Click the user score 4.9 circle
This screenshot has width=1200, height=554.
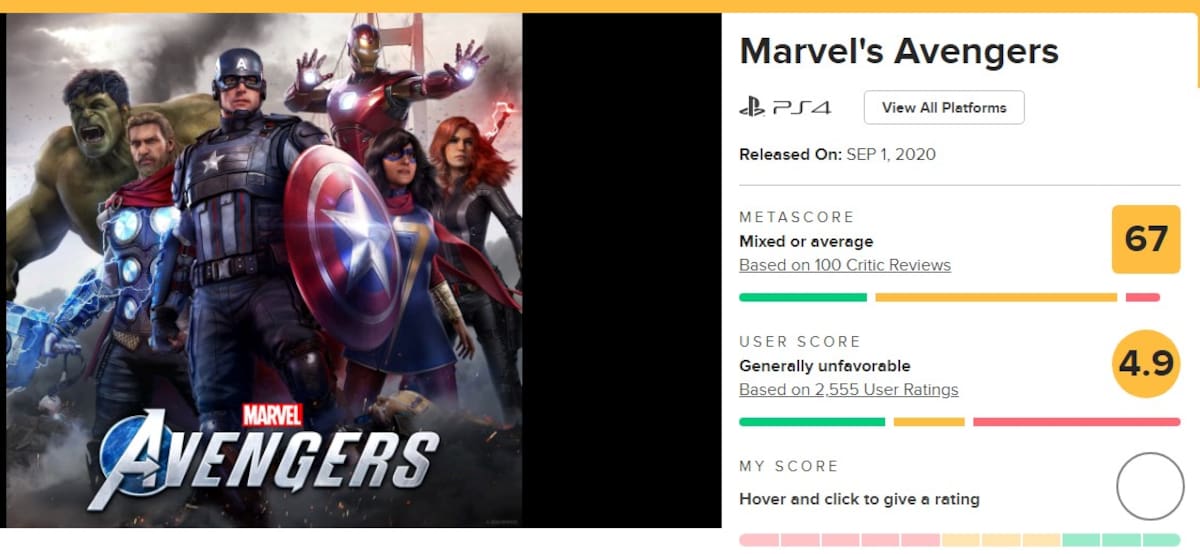1146,363
